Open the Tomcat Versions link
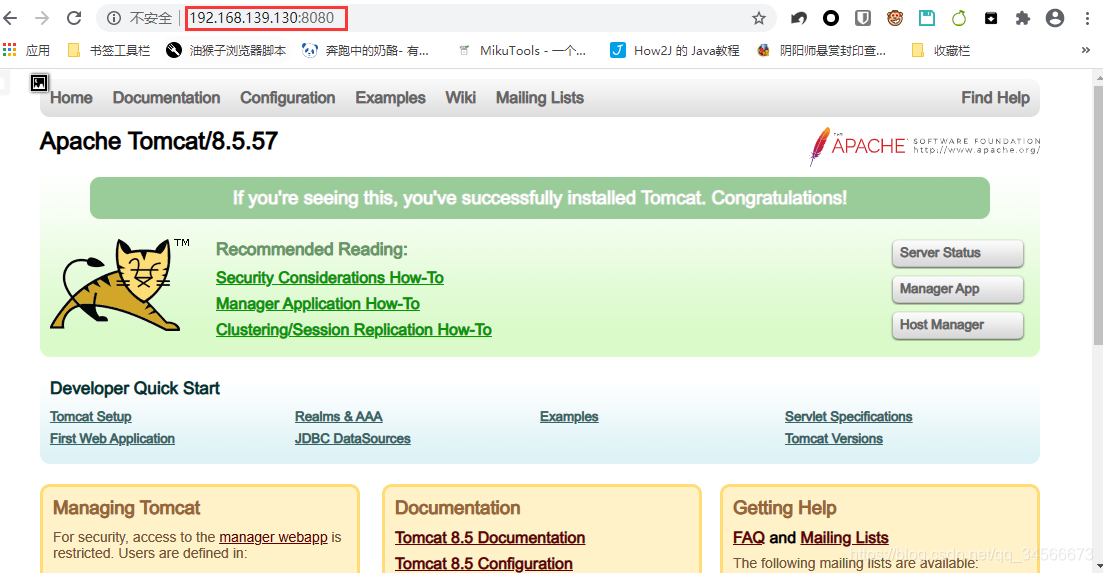This screenshot has height=573, width=1103. click(x=834, y=438)
